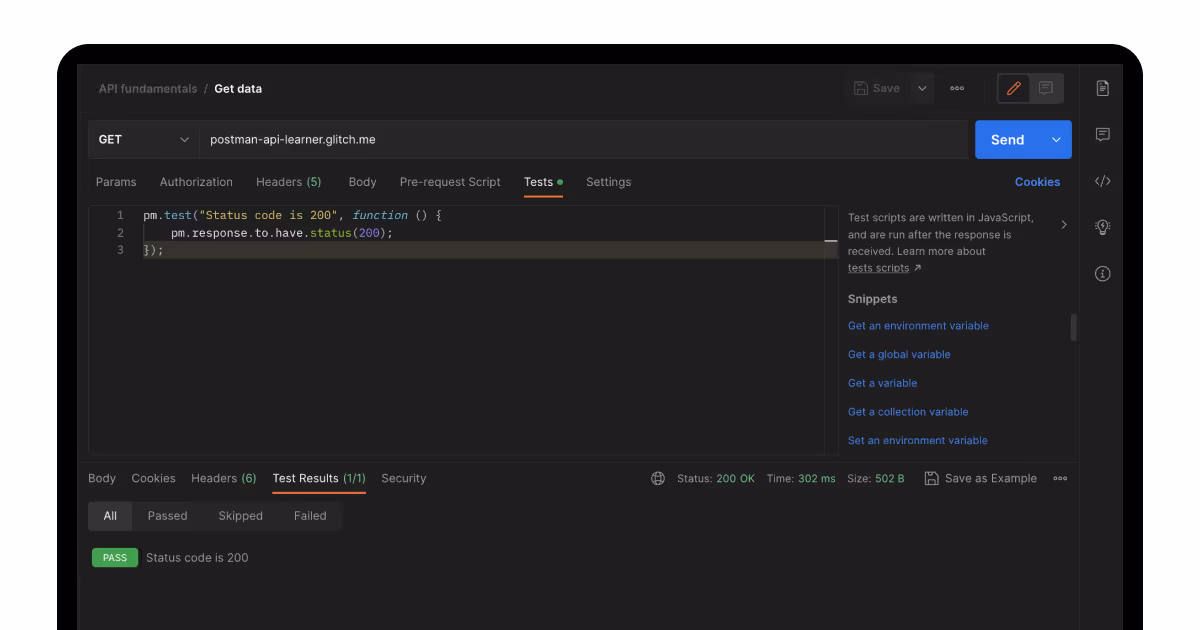
Task: Filter test results by All
Action: (x=110, y=516)
